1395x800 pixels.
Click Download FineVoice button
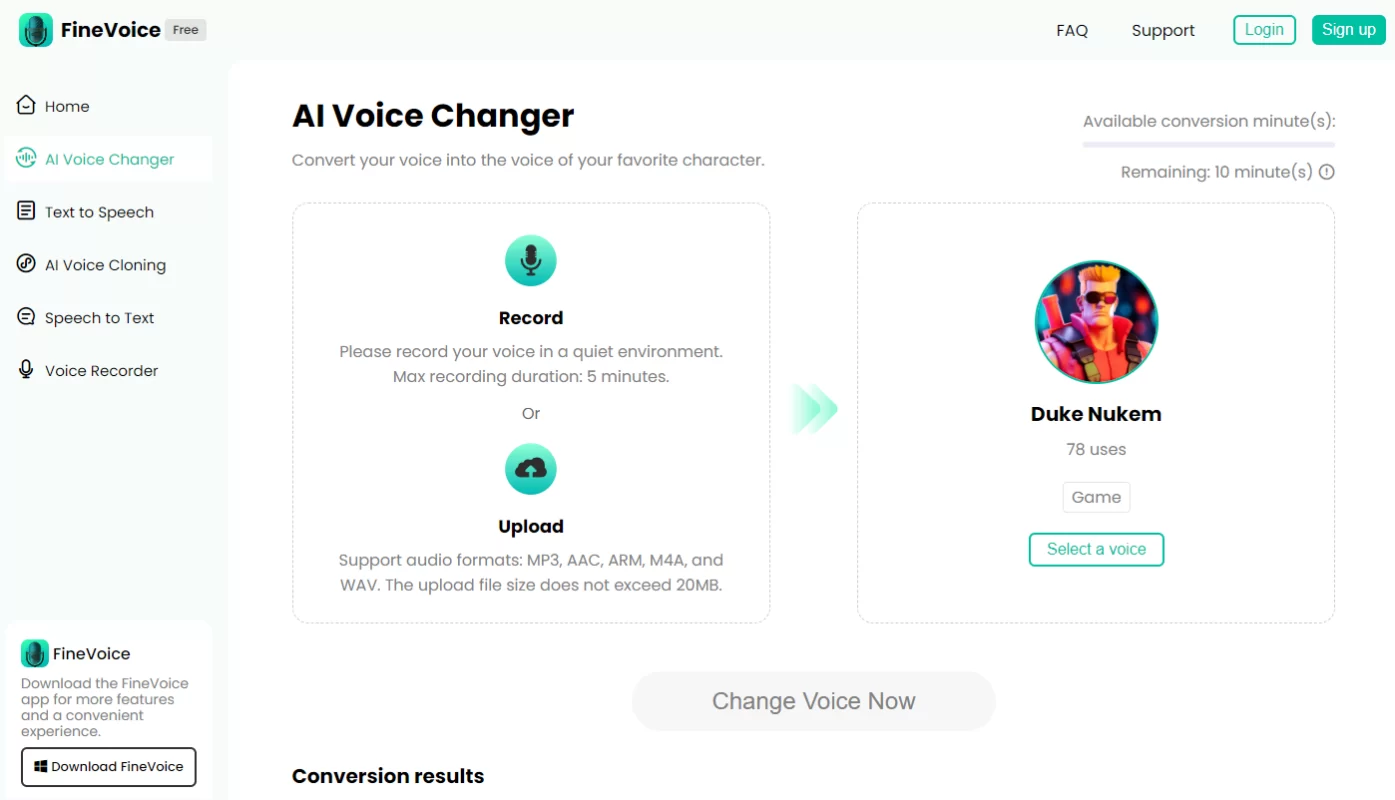pos(109,767)
